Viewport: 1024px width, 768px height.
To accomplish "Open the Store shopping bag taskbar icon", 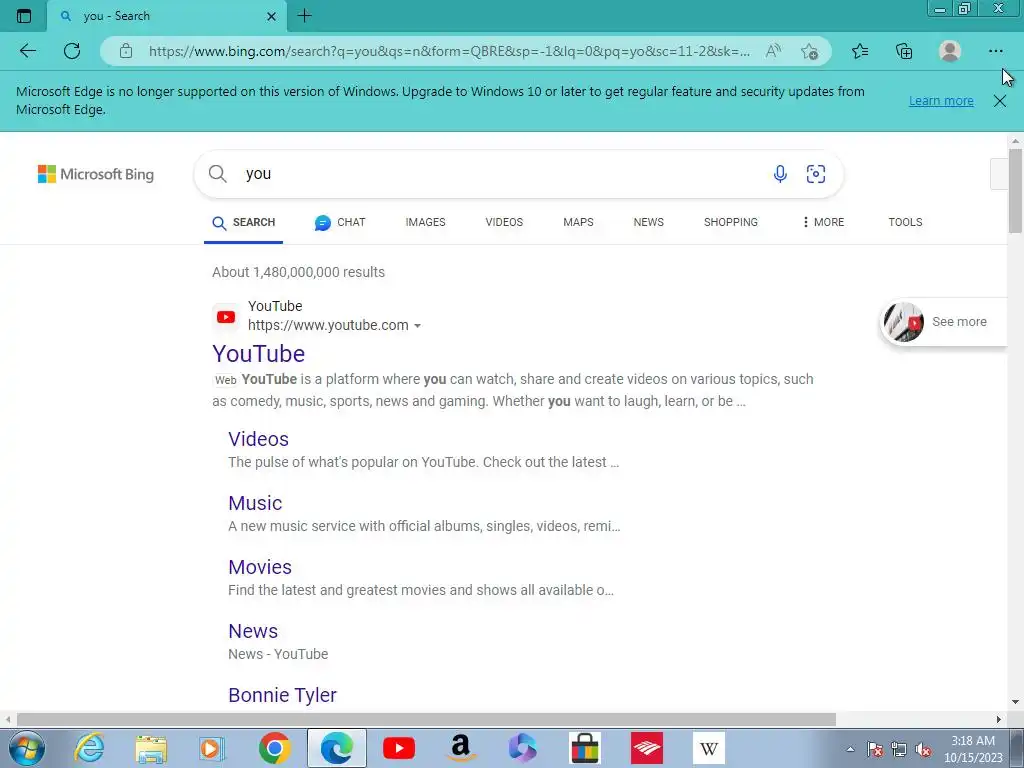I will (584, 748).
